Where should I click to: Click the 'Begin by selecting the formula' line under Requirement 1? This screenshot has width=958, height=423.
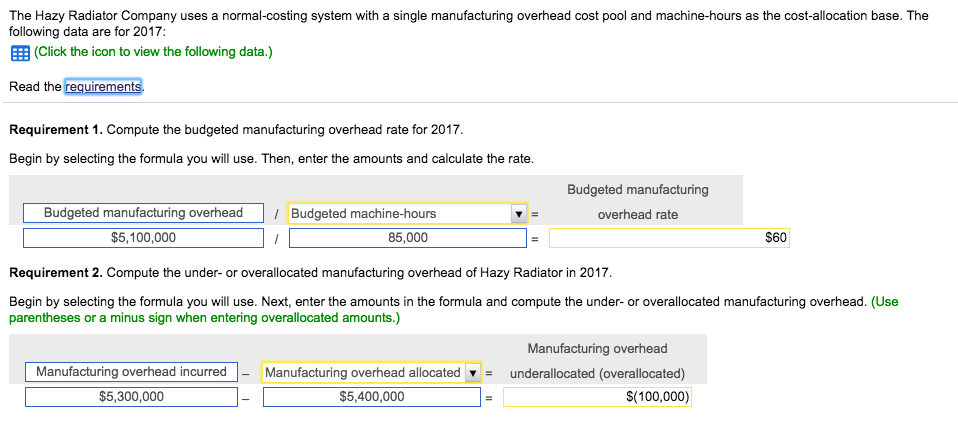271,159
